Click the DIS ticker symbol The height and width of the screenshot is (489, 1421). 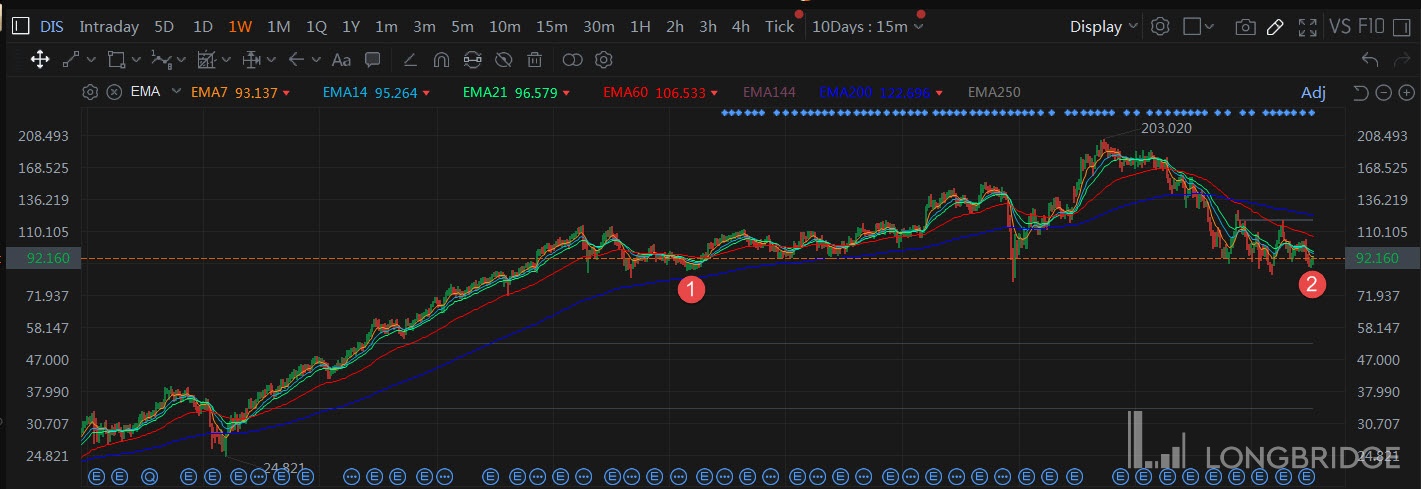(x=52, y=27)
